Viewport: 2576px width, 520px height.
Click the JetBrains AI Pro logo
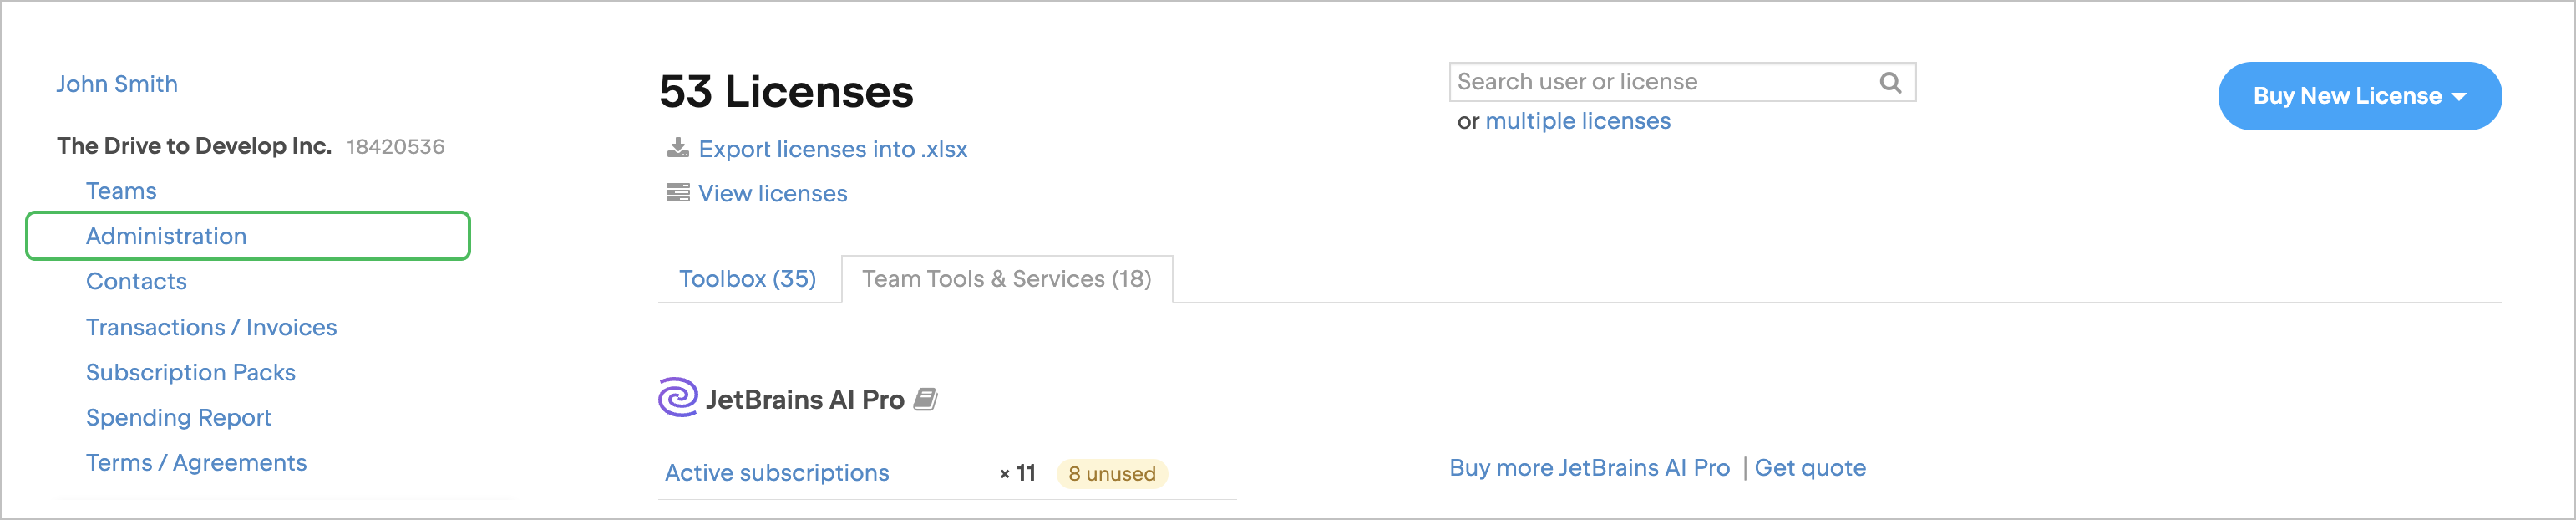(678, 398)
